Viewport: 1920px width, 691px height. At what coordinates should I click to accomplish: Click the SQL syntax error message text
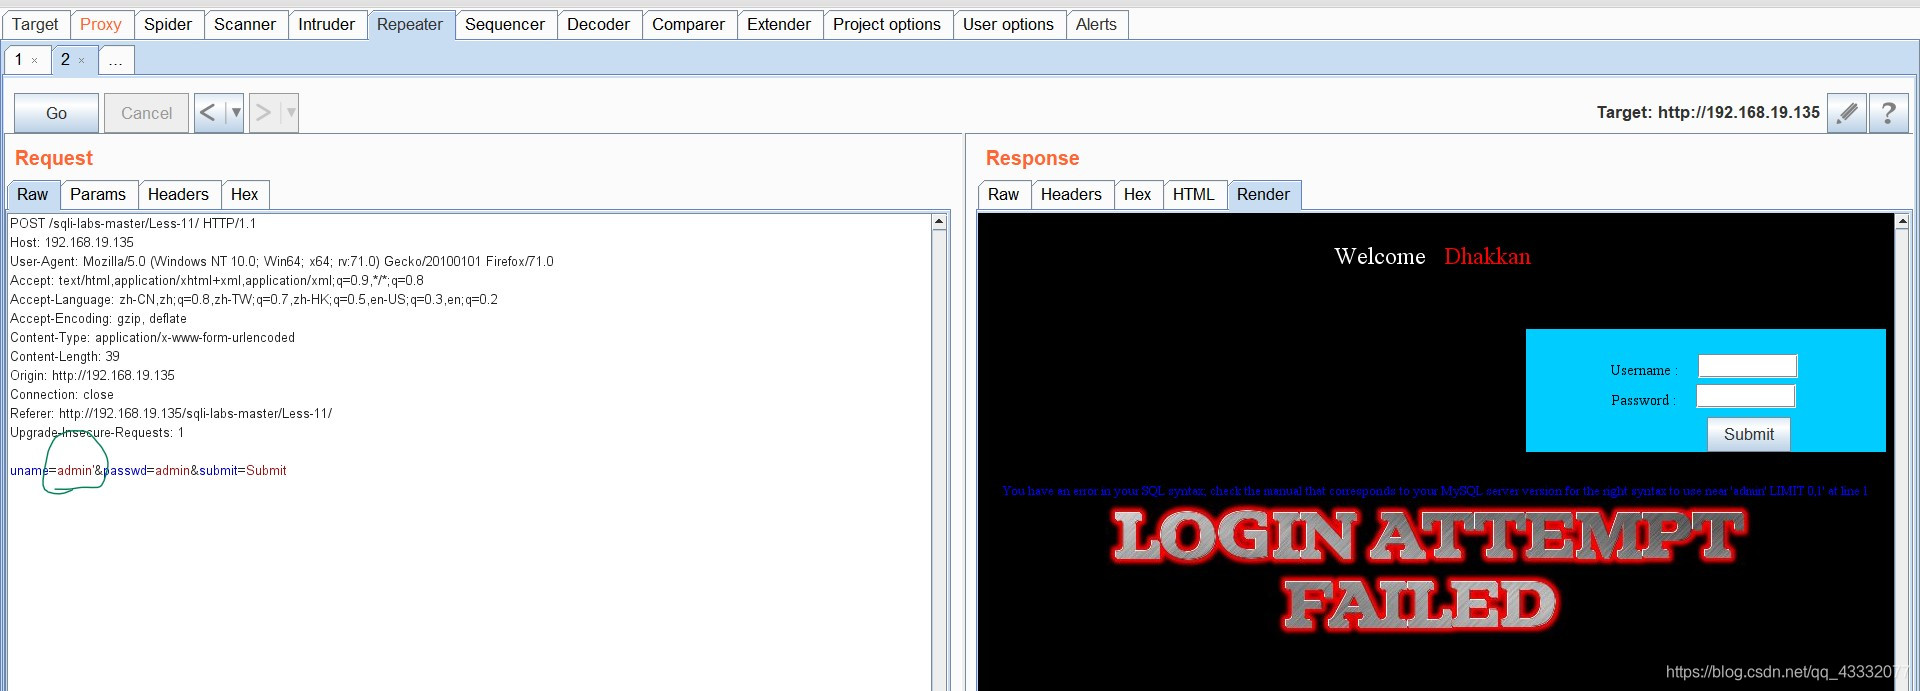click(1434, 491)
